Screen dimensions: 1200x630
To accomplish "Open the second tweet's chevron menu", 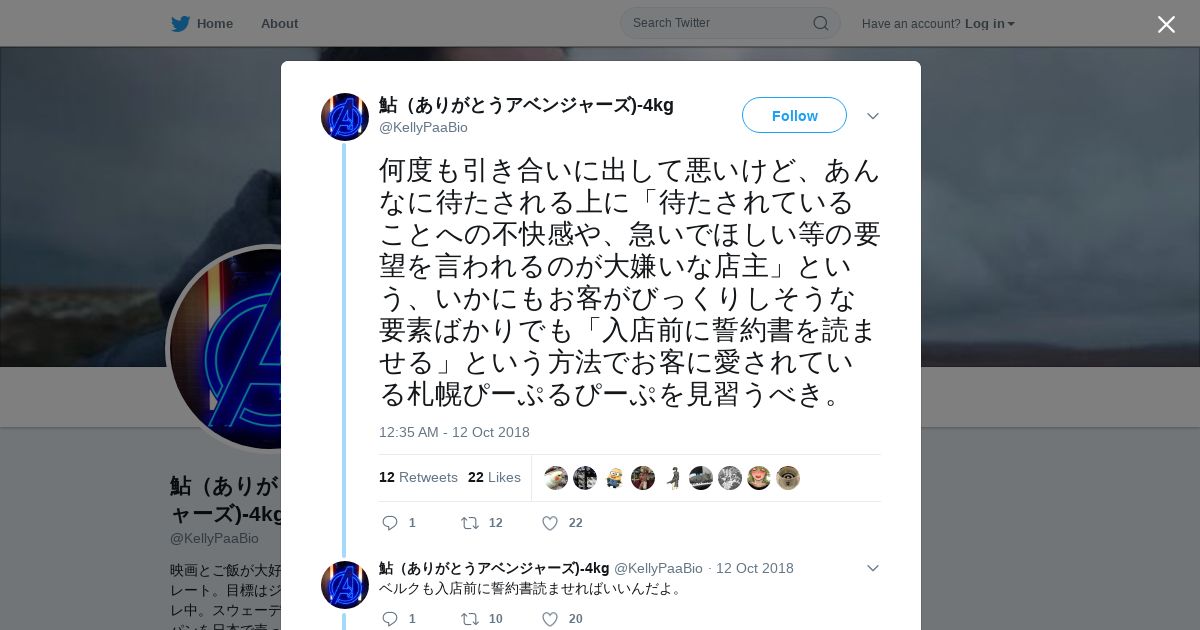I will 873,568.
